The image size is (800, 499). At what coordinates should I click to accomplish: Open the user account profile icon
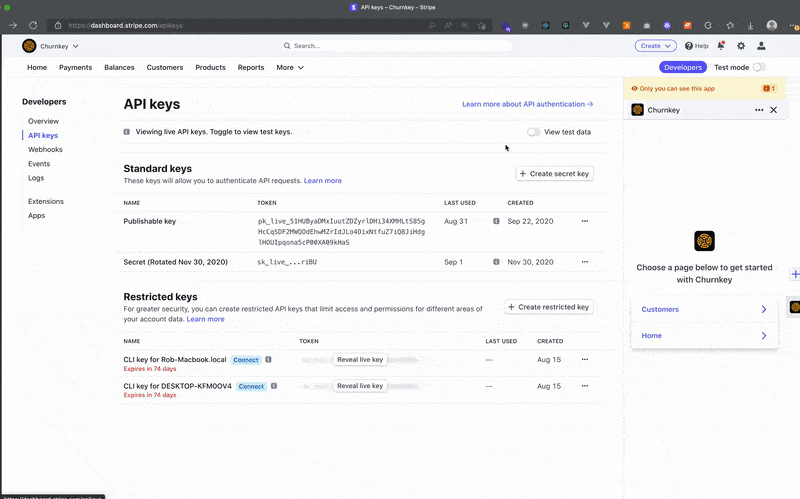(762, 45)
